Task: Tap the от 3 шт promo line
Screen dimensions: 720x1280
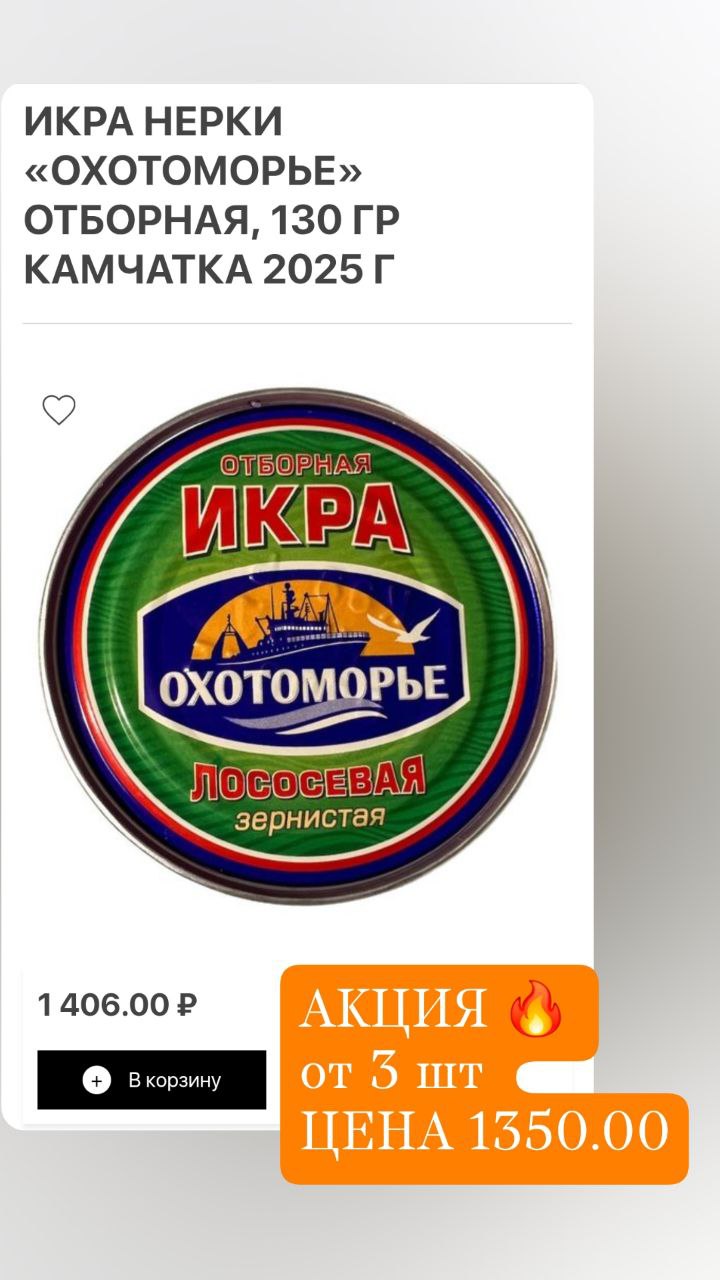Action: click(x=392, y=1073)
